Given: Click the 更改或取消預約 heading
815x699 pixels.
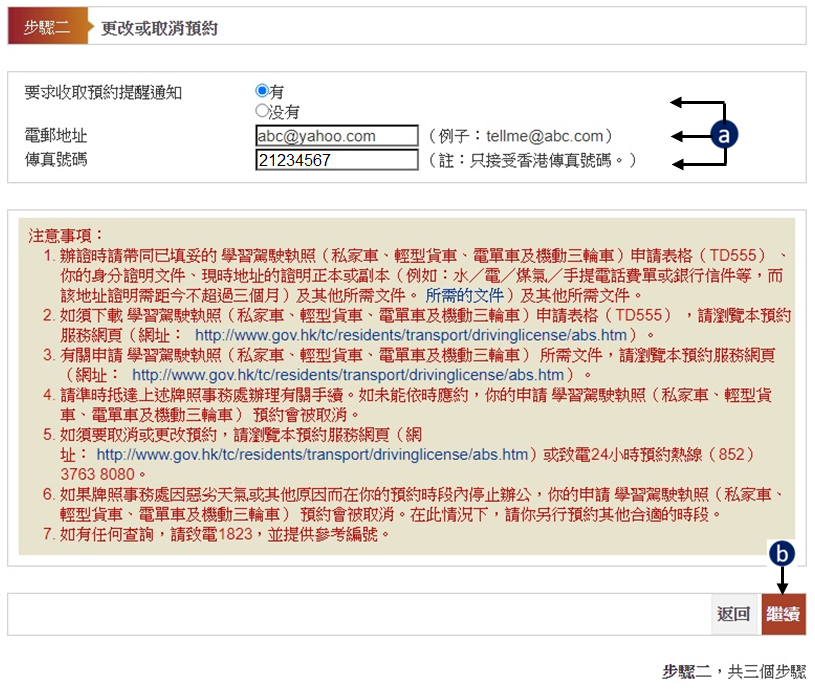Looking at the screenshot, I should coord(160,29).
